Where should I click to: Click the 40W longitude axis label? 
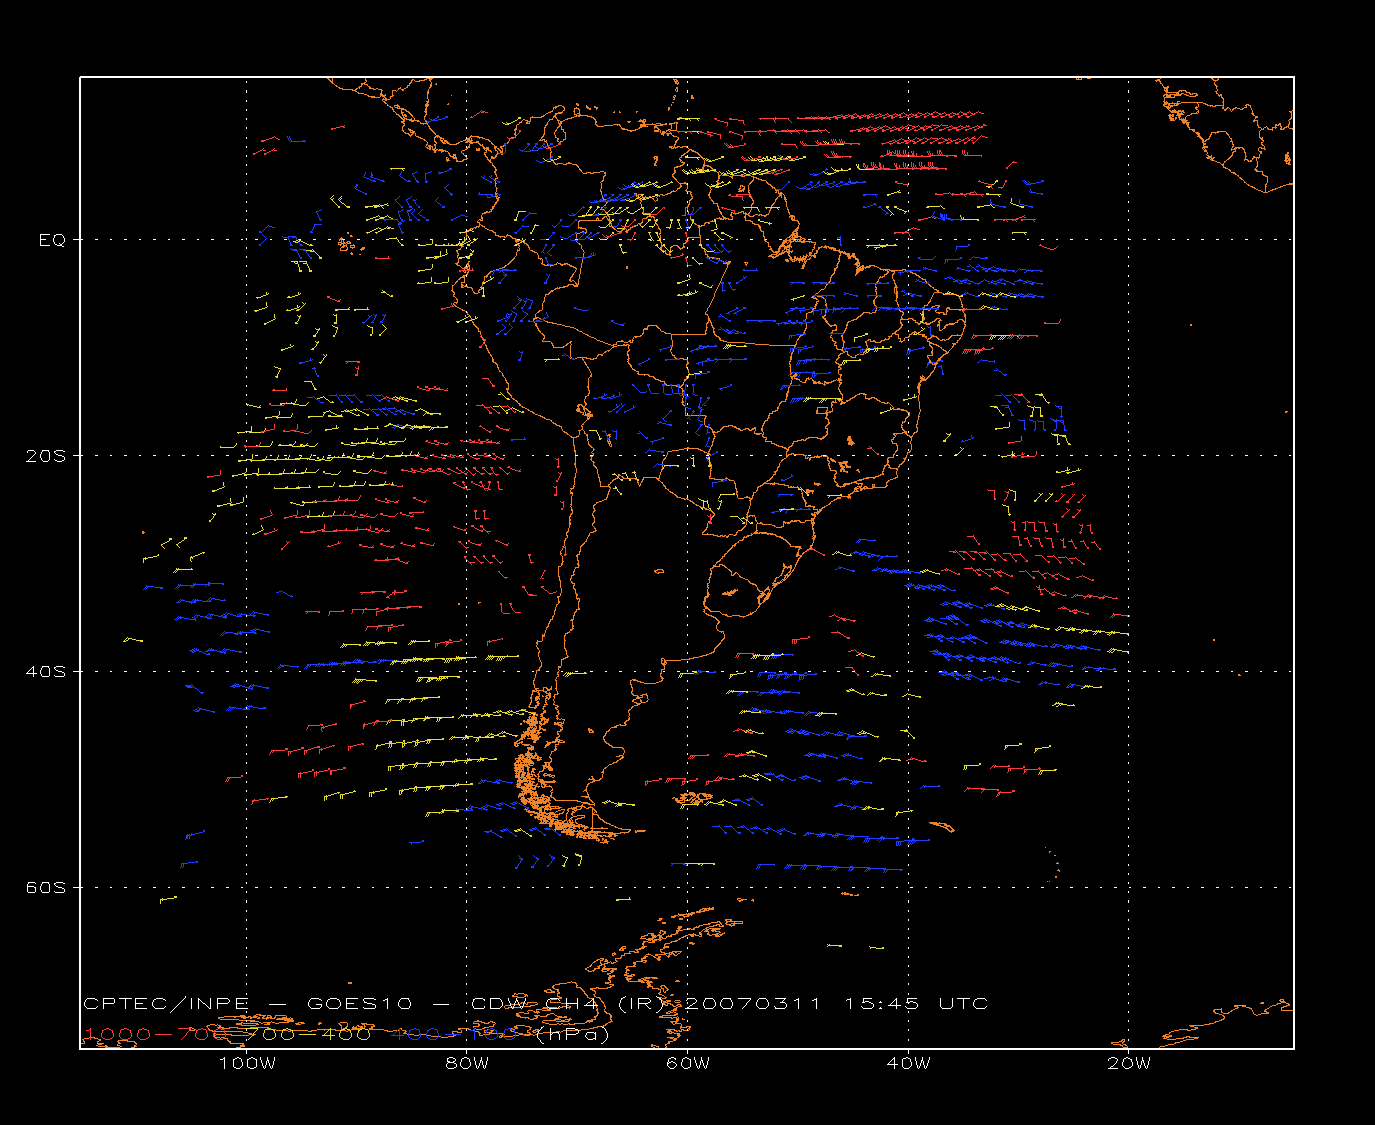click(x=908, y=1063)
